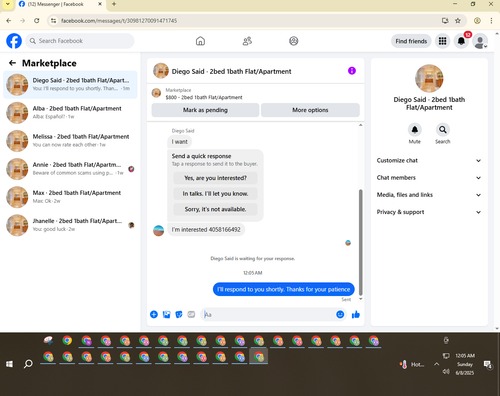Send quick reply Yes, are you interested?

pyautogui.click(x=215, y=178)
